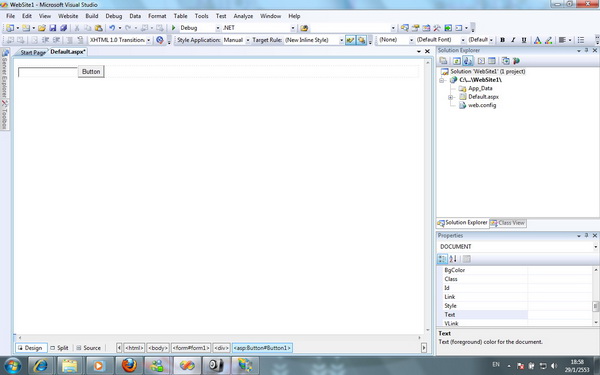Open the (Default Font) dropdown

(x=463, y=40)
